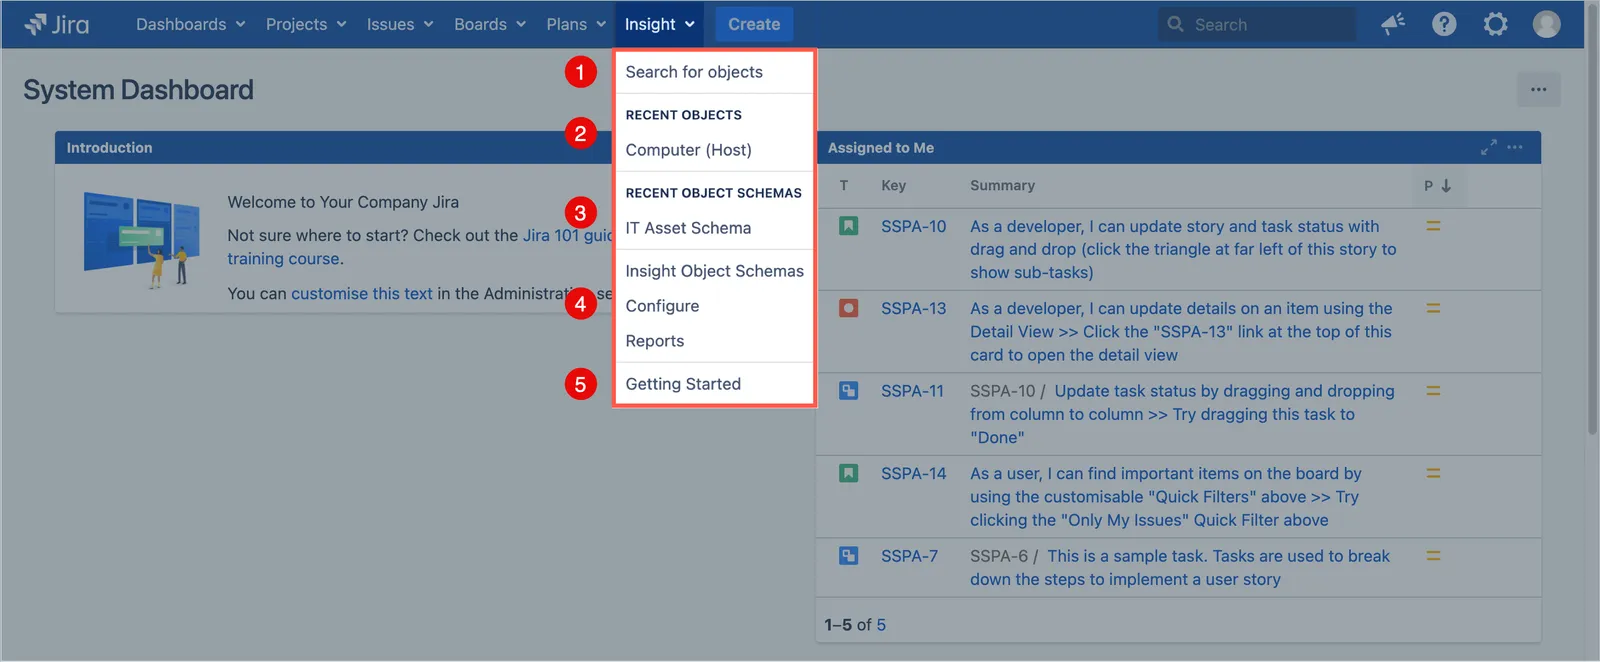Open the Issues dropdown menu
This screenshot has height=662, width=1600.
tap(400, 24)
